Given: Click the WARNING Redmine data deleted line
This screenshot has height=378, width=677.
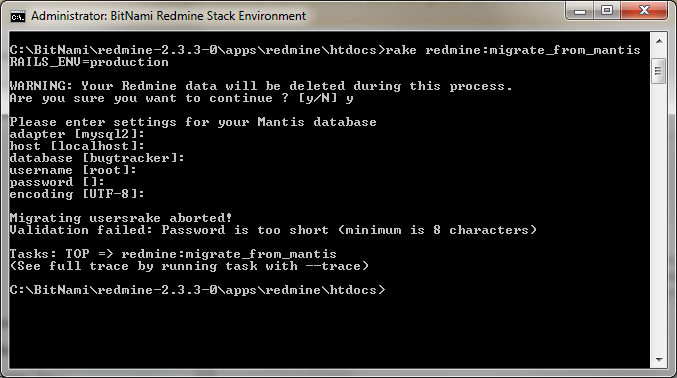Looking at the screenshot, I should (x=261, y=86).
